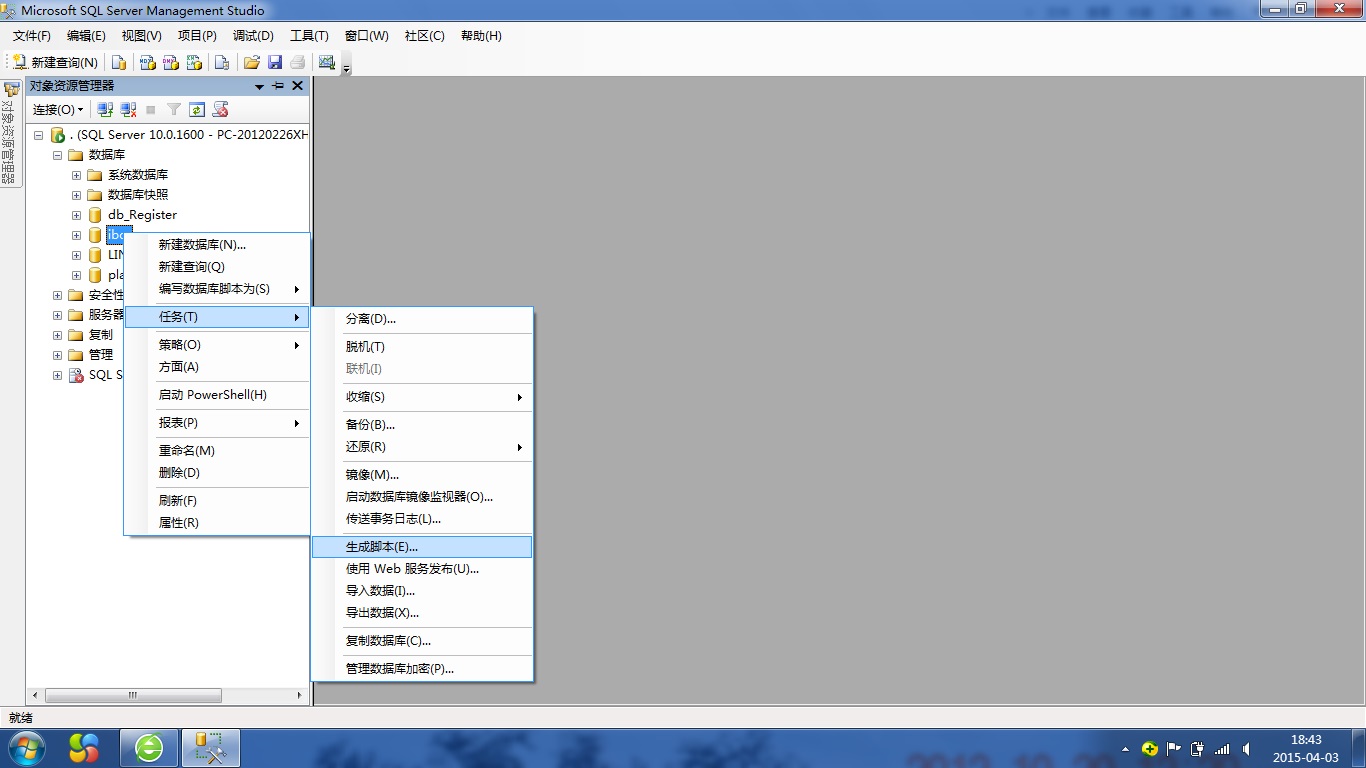Open the 调试(D) menu
1366x768 pixels.
tap(253, 36)
